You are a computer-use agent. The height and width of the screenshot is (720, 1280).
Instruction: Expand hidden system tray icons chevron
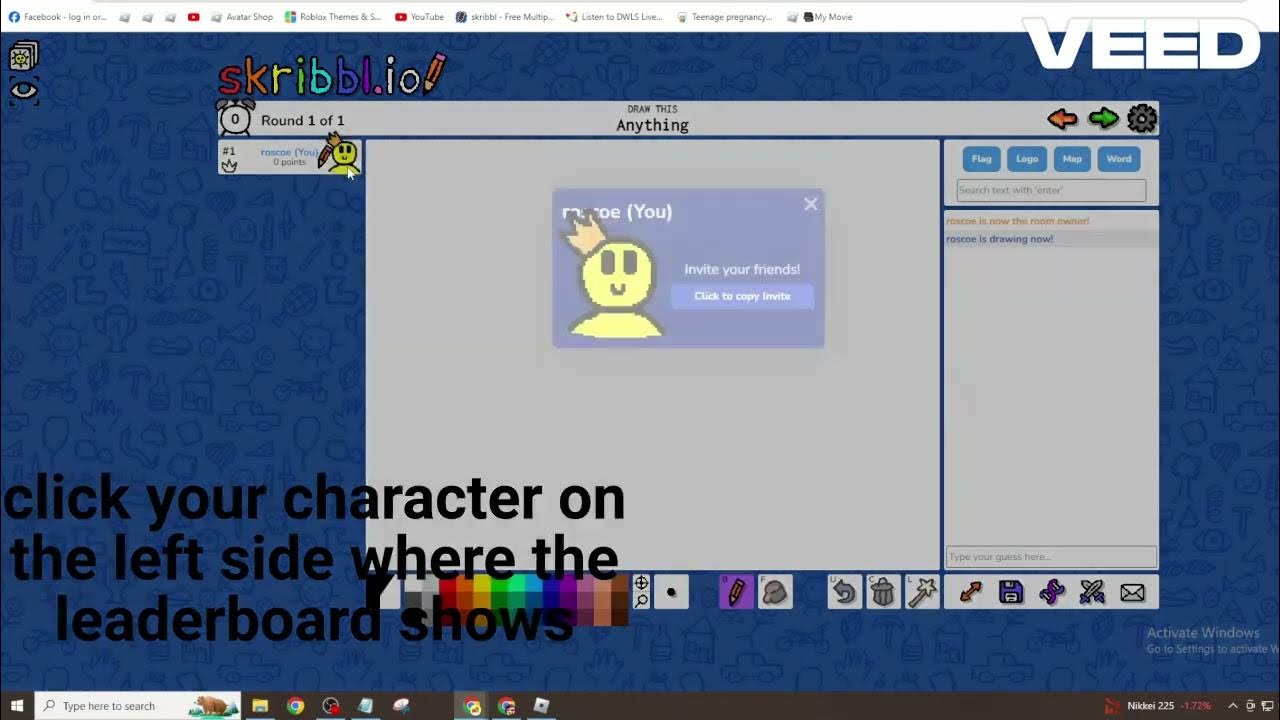1233,706
